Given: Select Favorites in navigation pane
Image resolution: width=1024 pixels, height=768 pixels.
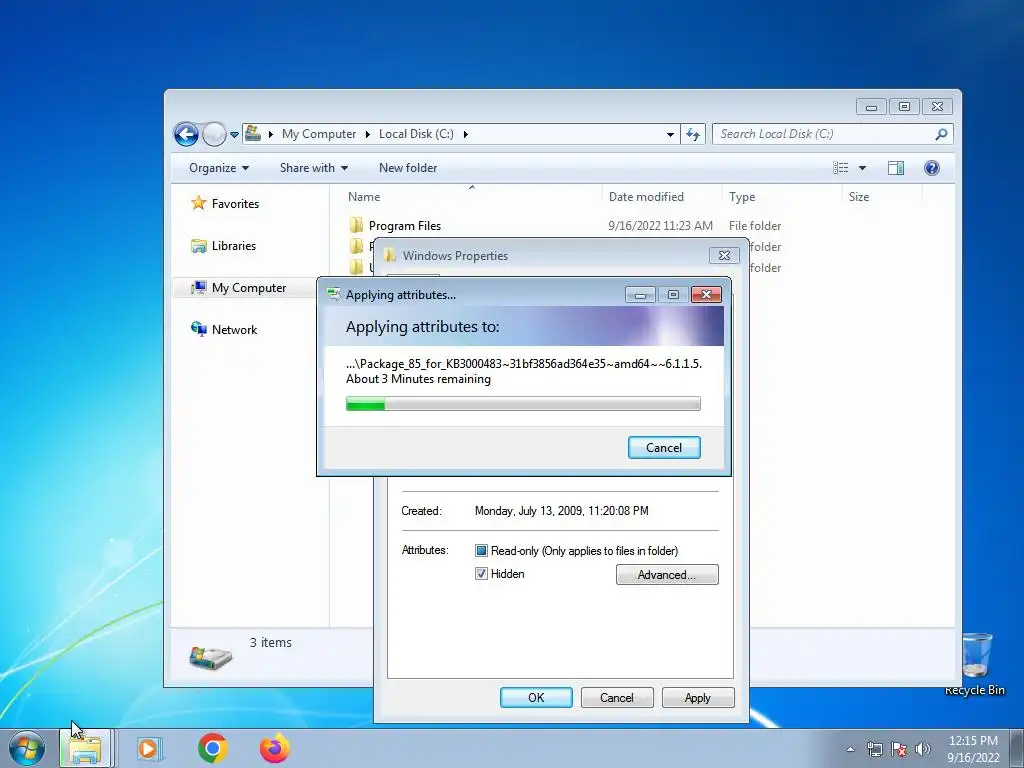Looking at the screenshot, I should click(x=235, y=204).
